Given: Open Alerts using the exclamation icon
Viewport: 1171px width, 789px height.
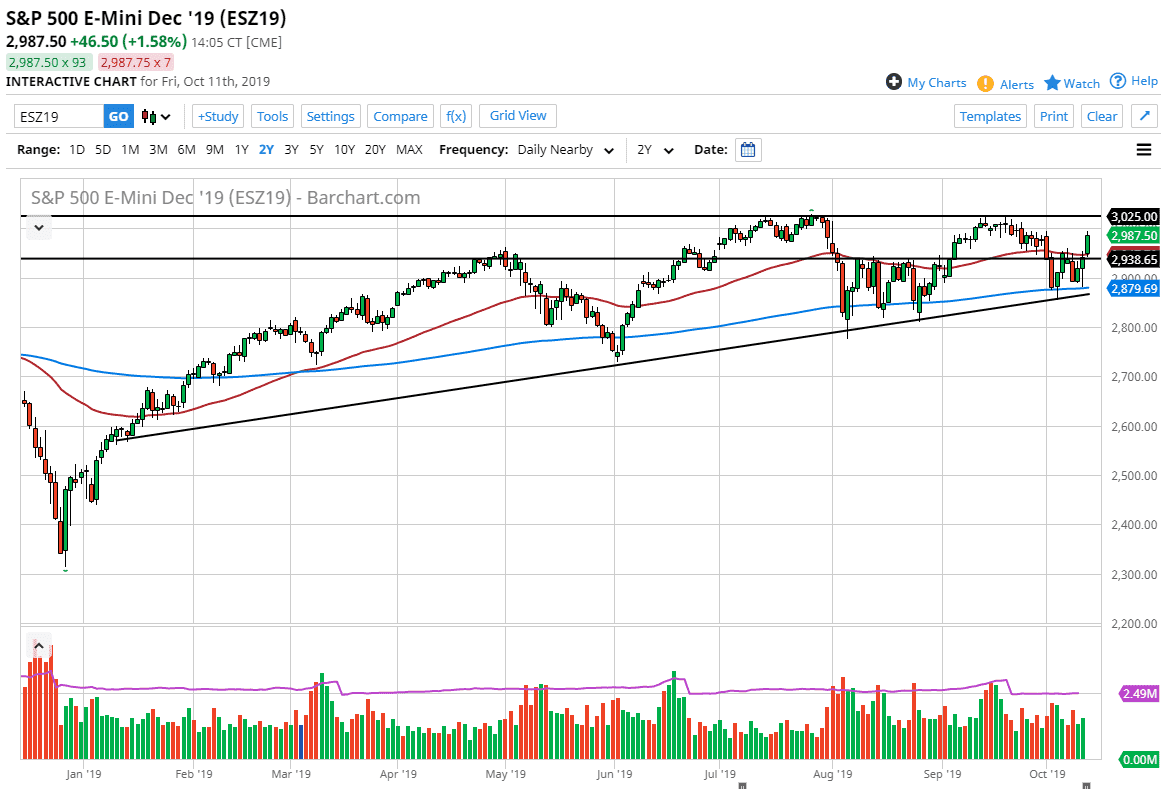Looking at the screenshot, I should coord(985,84).
